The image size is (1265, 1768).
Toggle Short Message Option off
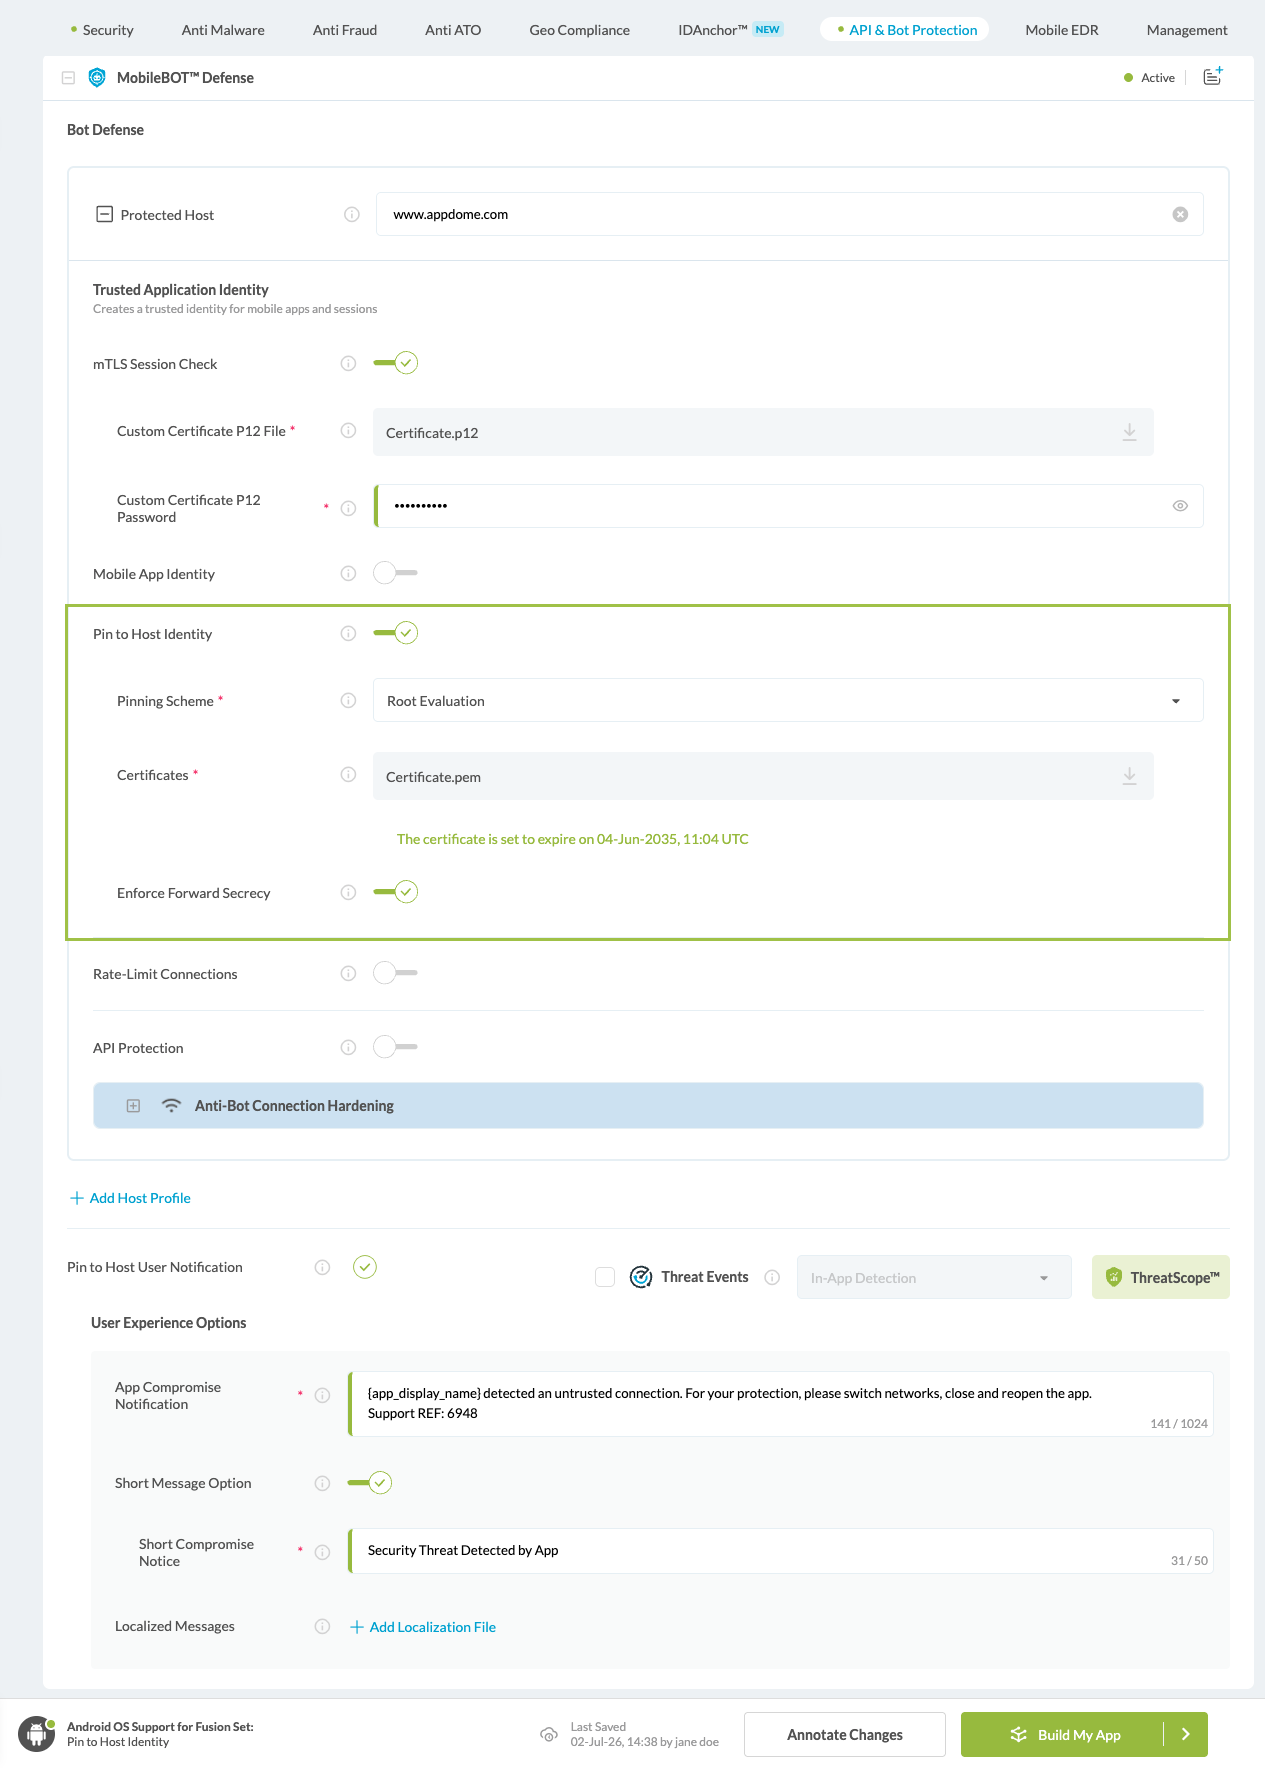click(369, 1483)
